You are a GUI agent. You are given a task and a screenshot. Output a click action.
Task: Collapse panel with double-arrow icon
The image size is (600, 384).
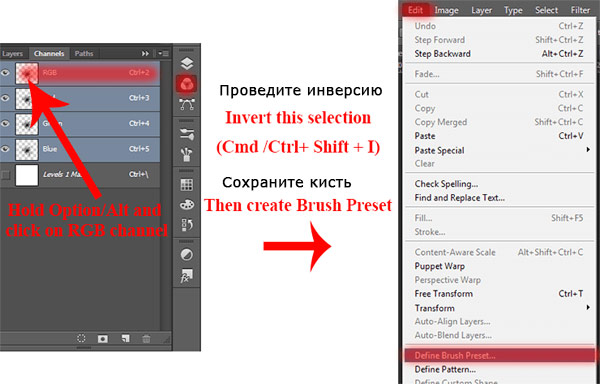(x=145, y=54)
